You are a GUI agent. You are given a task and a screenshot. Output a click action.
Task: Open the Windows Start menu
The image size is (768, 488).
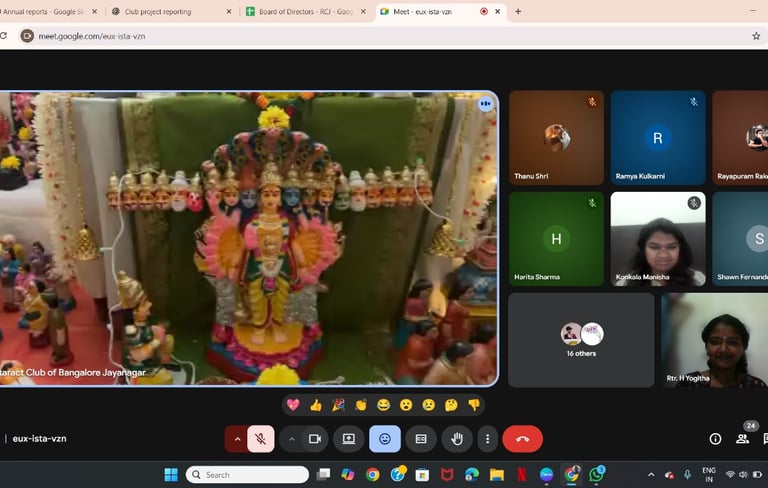[x=171, y=474]
